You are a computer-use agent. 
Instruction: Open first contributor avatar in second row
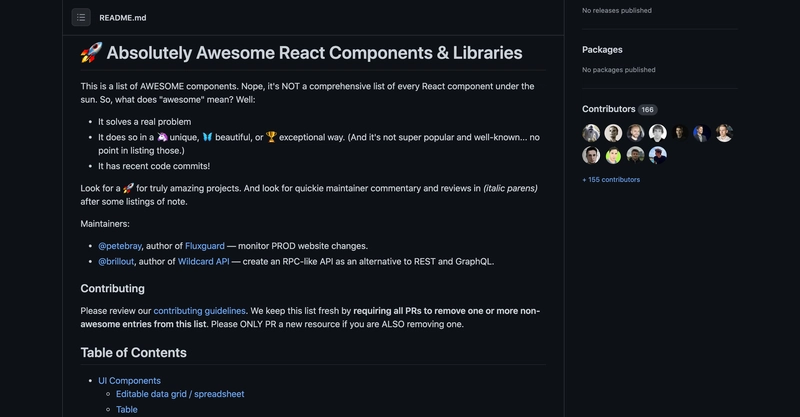click(x=591, y=155)
